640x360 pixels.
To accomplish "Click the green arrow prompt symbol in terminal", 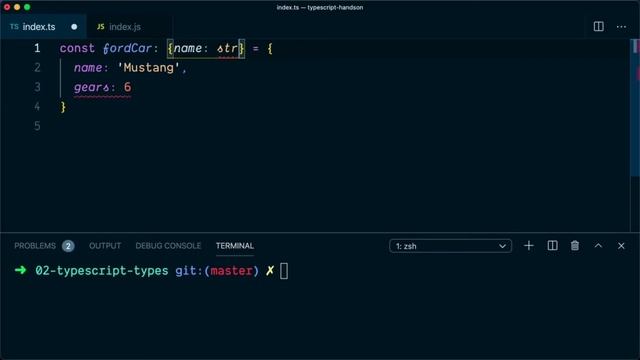I will pyautogui.click(x=20, y=270).
